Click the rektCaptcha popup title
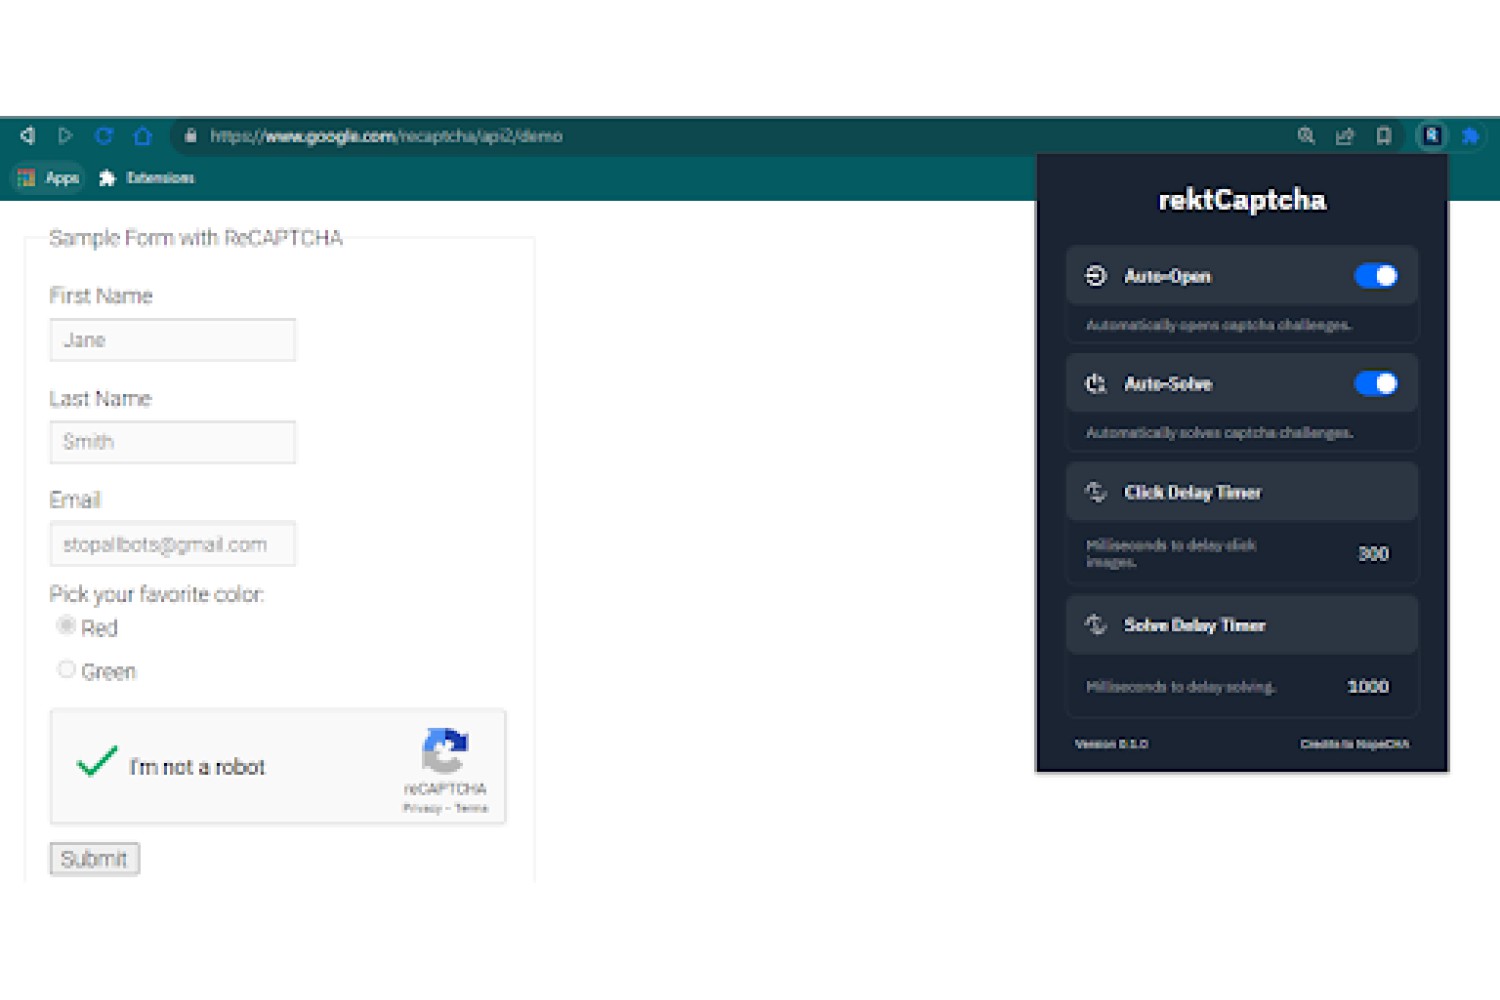This screenshot has height=1000, width=1500. click(1242, 200)
